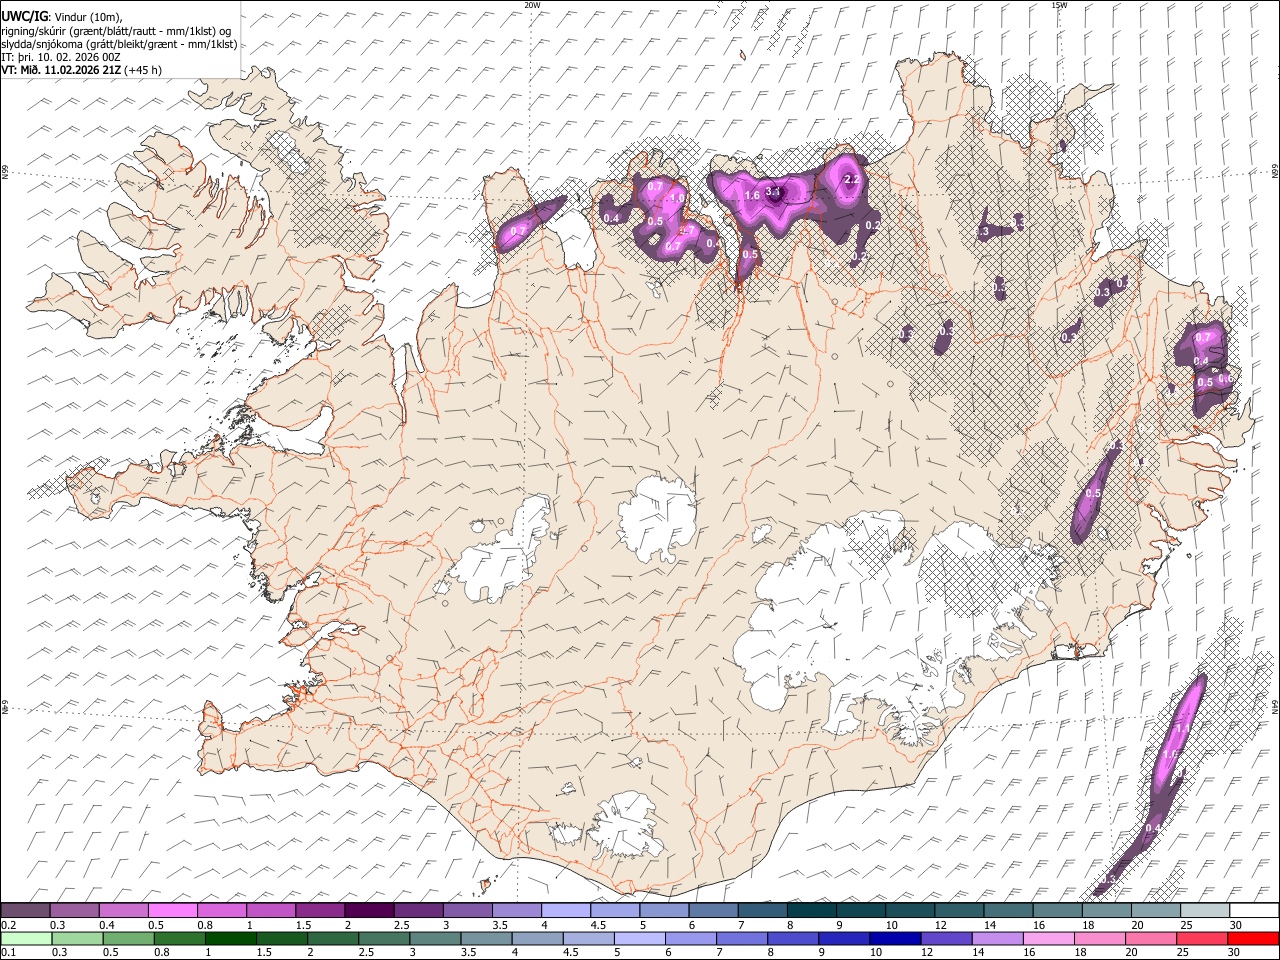Image resolution: width=1280 pixels, height=960 pixels.
Task: Click the 1.0 snowfall value on the map
Action: pyautogui.click(x=677, y=198)
